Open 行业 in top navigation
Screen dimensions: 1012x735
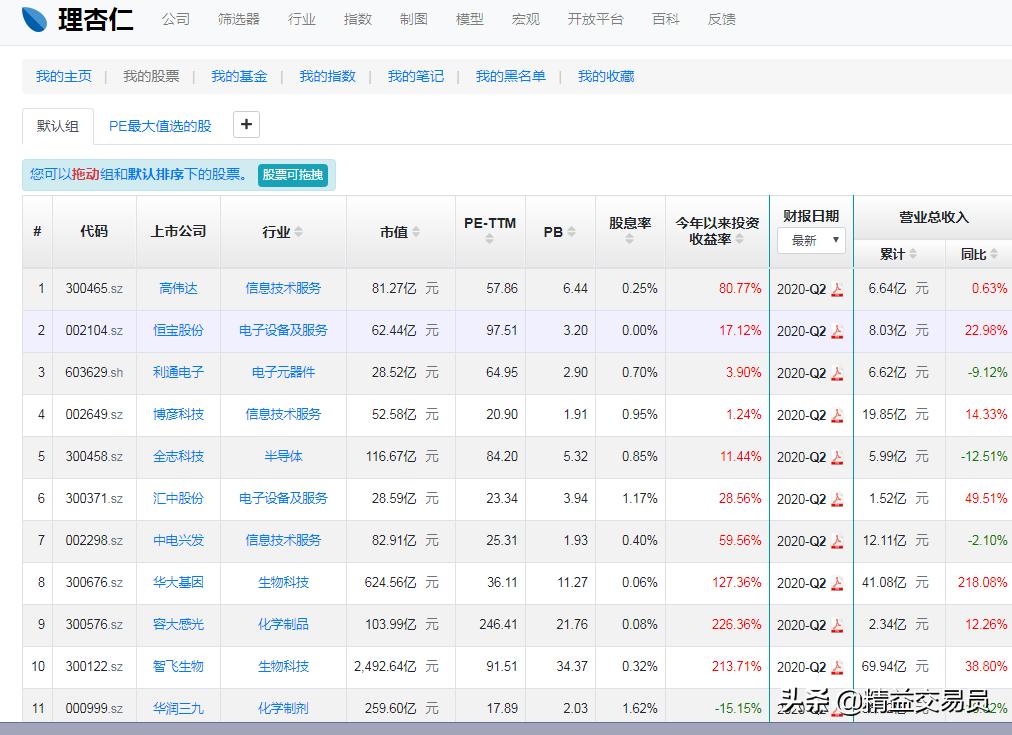[x=301, y=19]
